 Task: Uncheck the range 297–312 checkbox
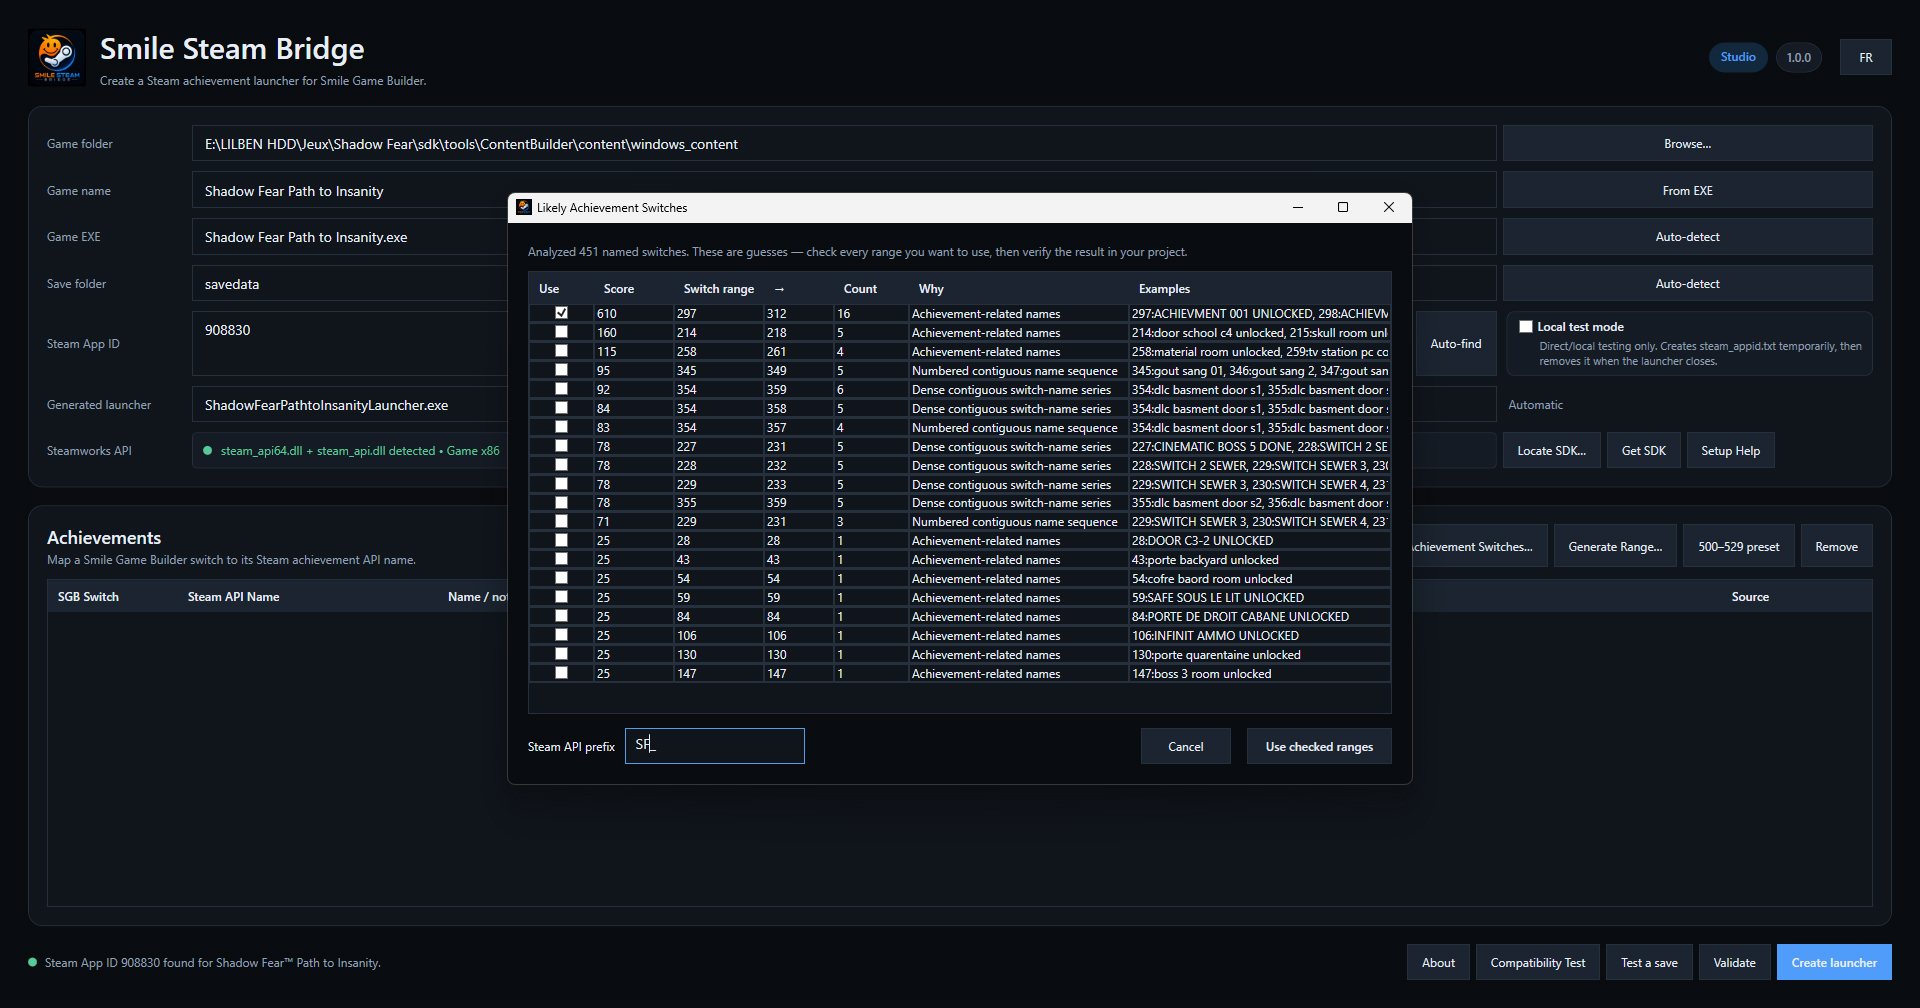click(x=561, y=313)
